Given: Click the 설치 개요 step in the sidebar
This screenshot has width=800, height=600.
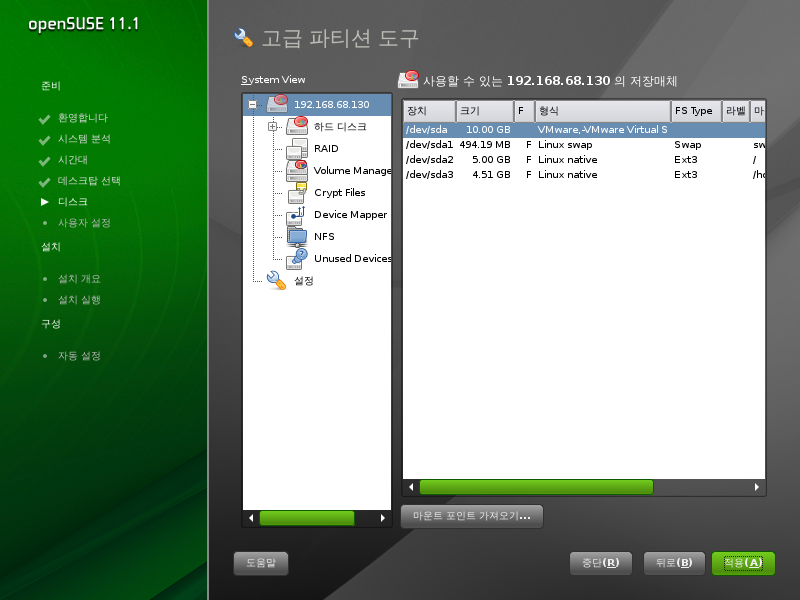Looking at the screenshot, I should click(x=79, y=279).
